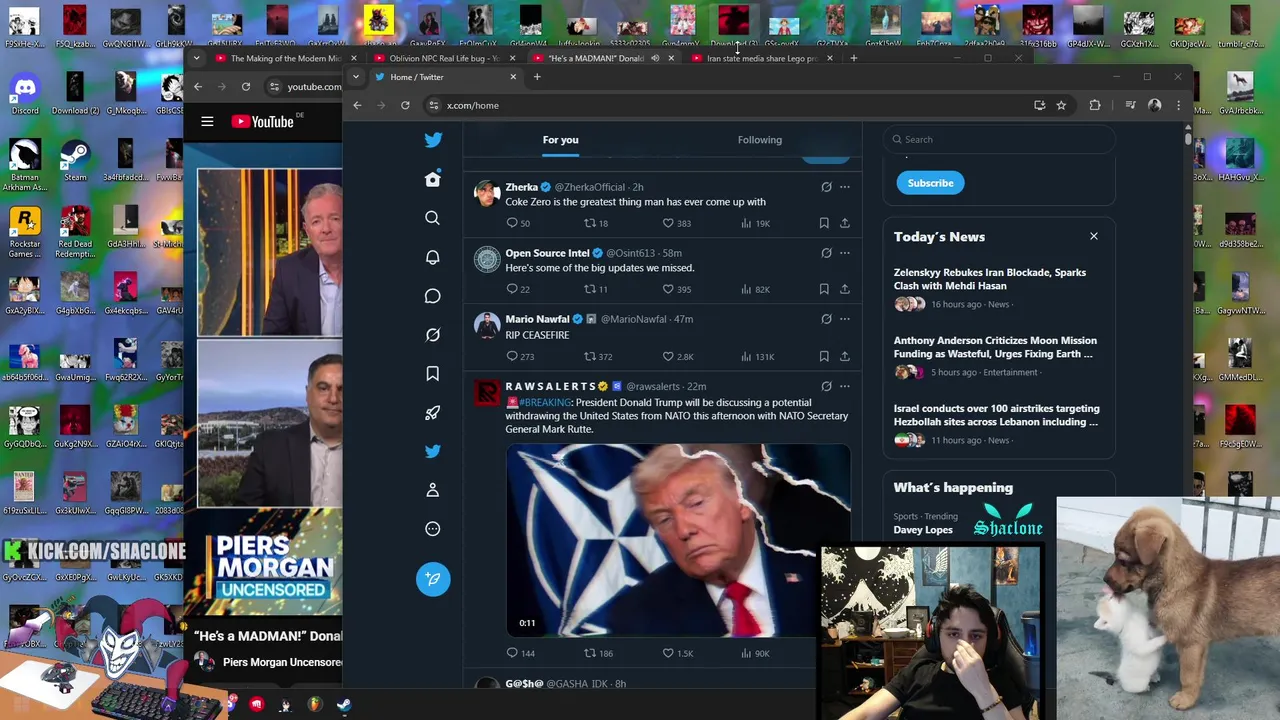Switch to the For you tab
This screenshot has width=1280, height=720.
pyautogui.click(x=561, y=140)
